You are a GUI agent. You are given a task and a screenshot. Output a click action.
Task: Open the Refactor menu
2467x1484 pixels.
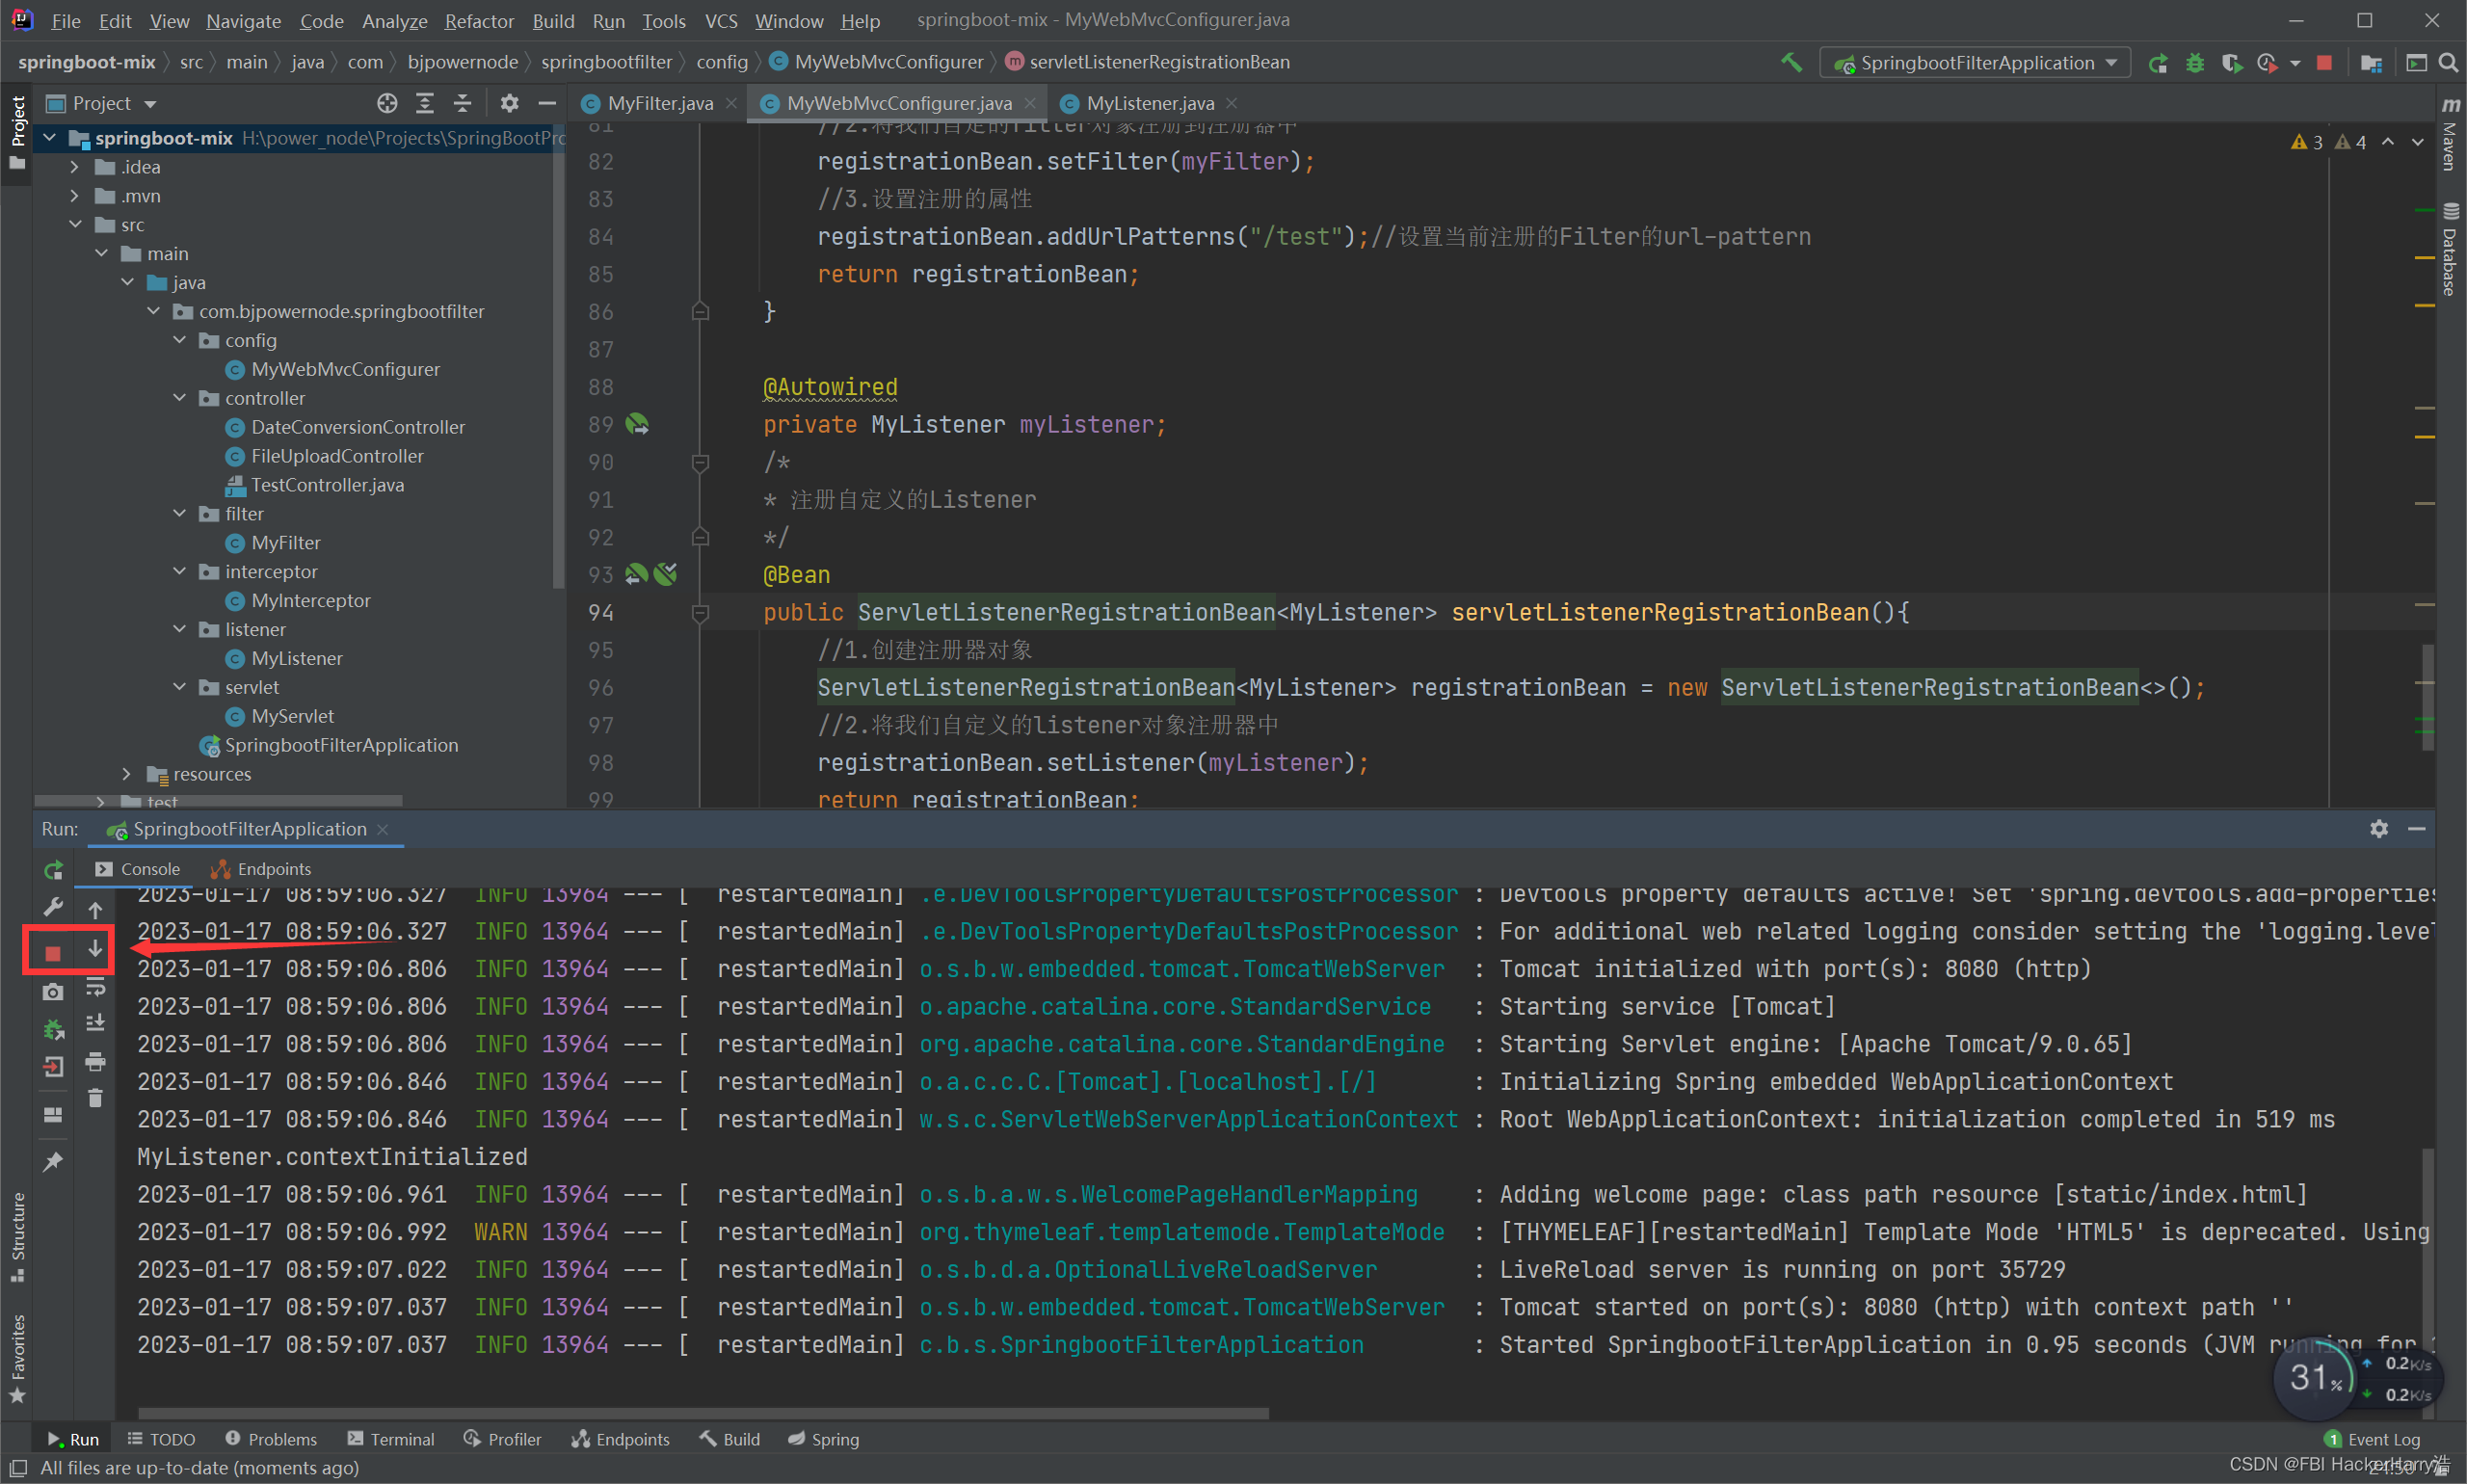pyautogui.click(x=479, y=20)
